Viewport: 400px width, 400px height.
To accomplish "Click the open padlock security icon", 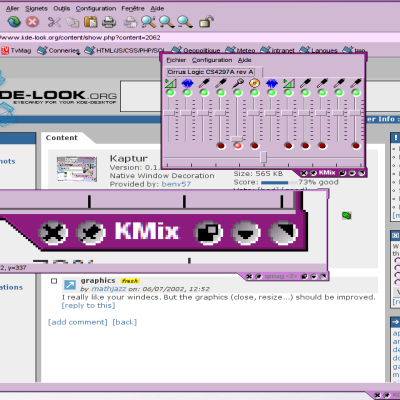I will coord(206,22).
